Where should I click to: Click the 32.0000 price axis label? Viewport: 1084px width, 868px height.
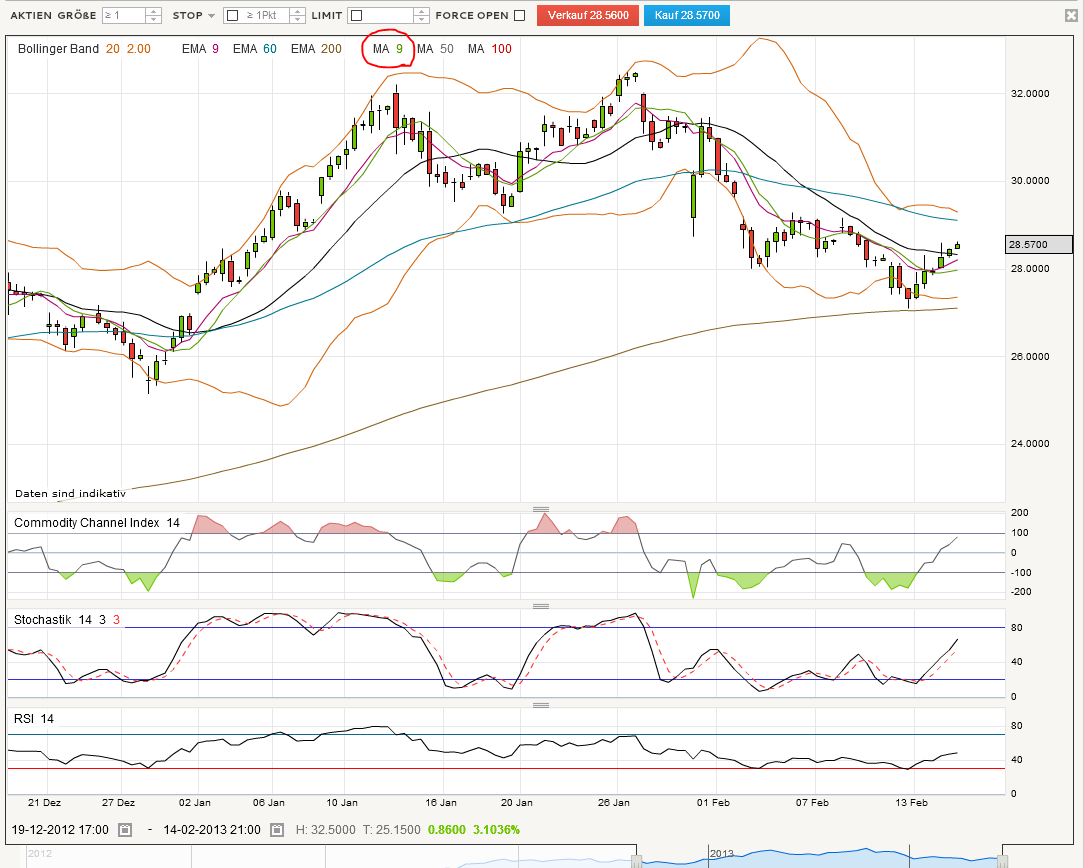click(x=1029, y=93)
